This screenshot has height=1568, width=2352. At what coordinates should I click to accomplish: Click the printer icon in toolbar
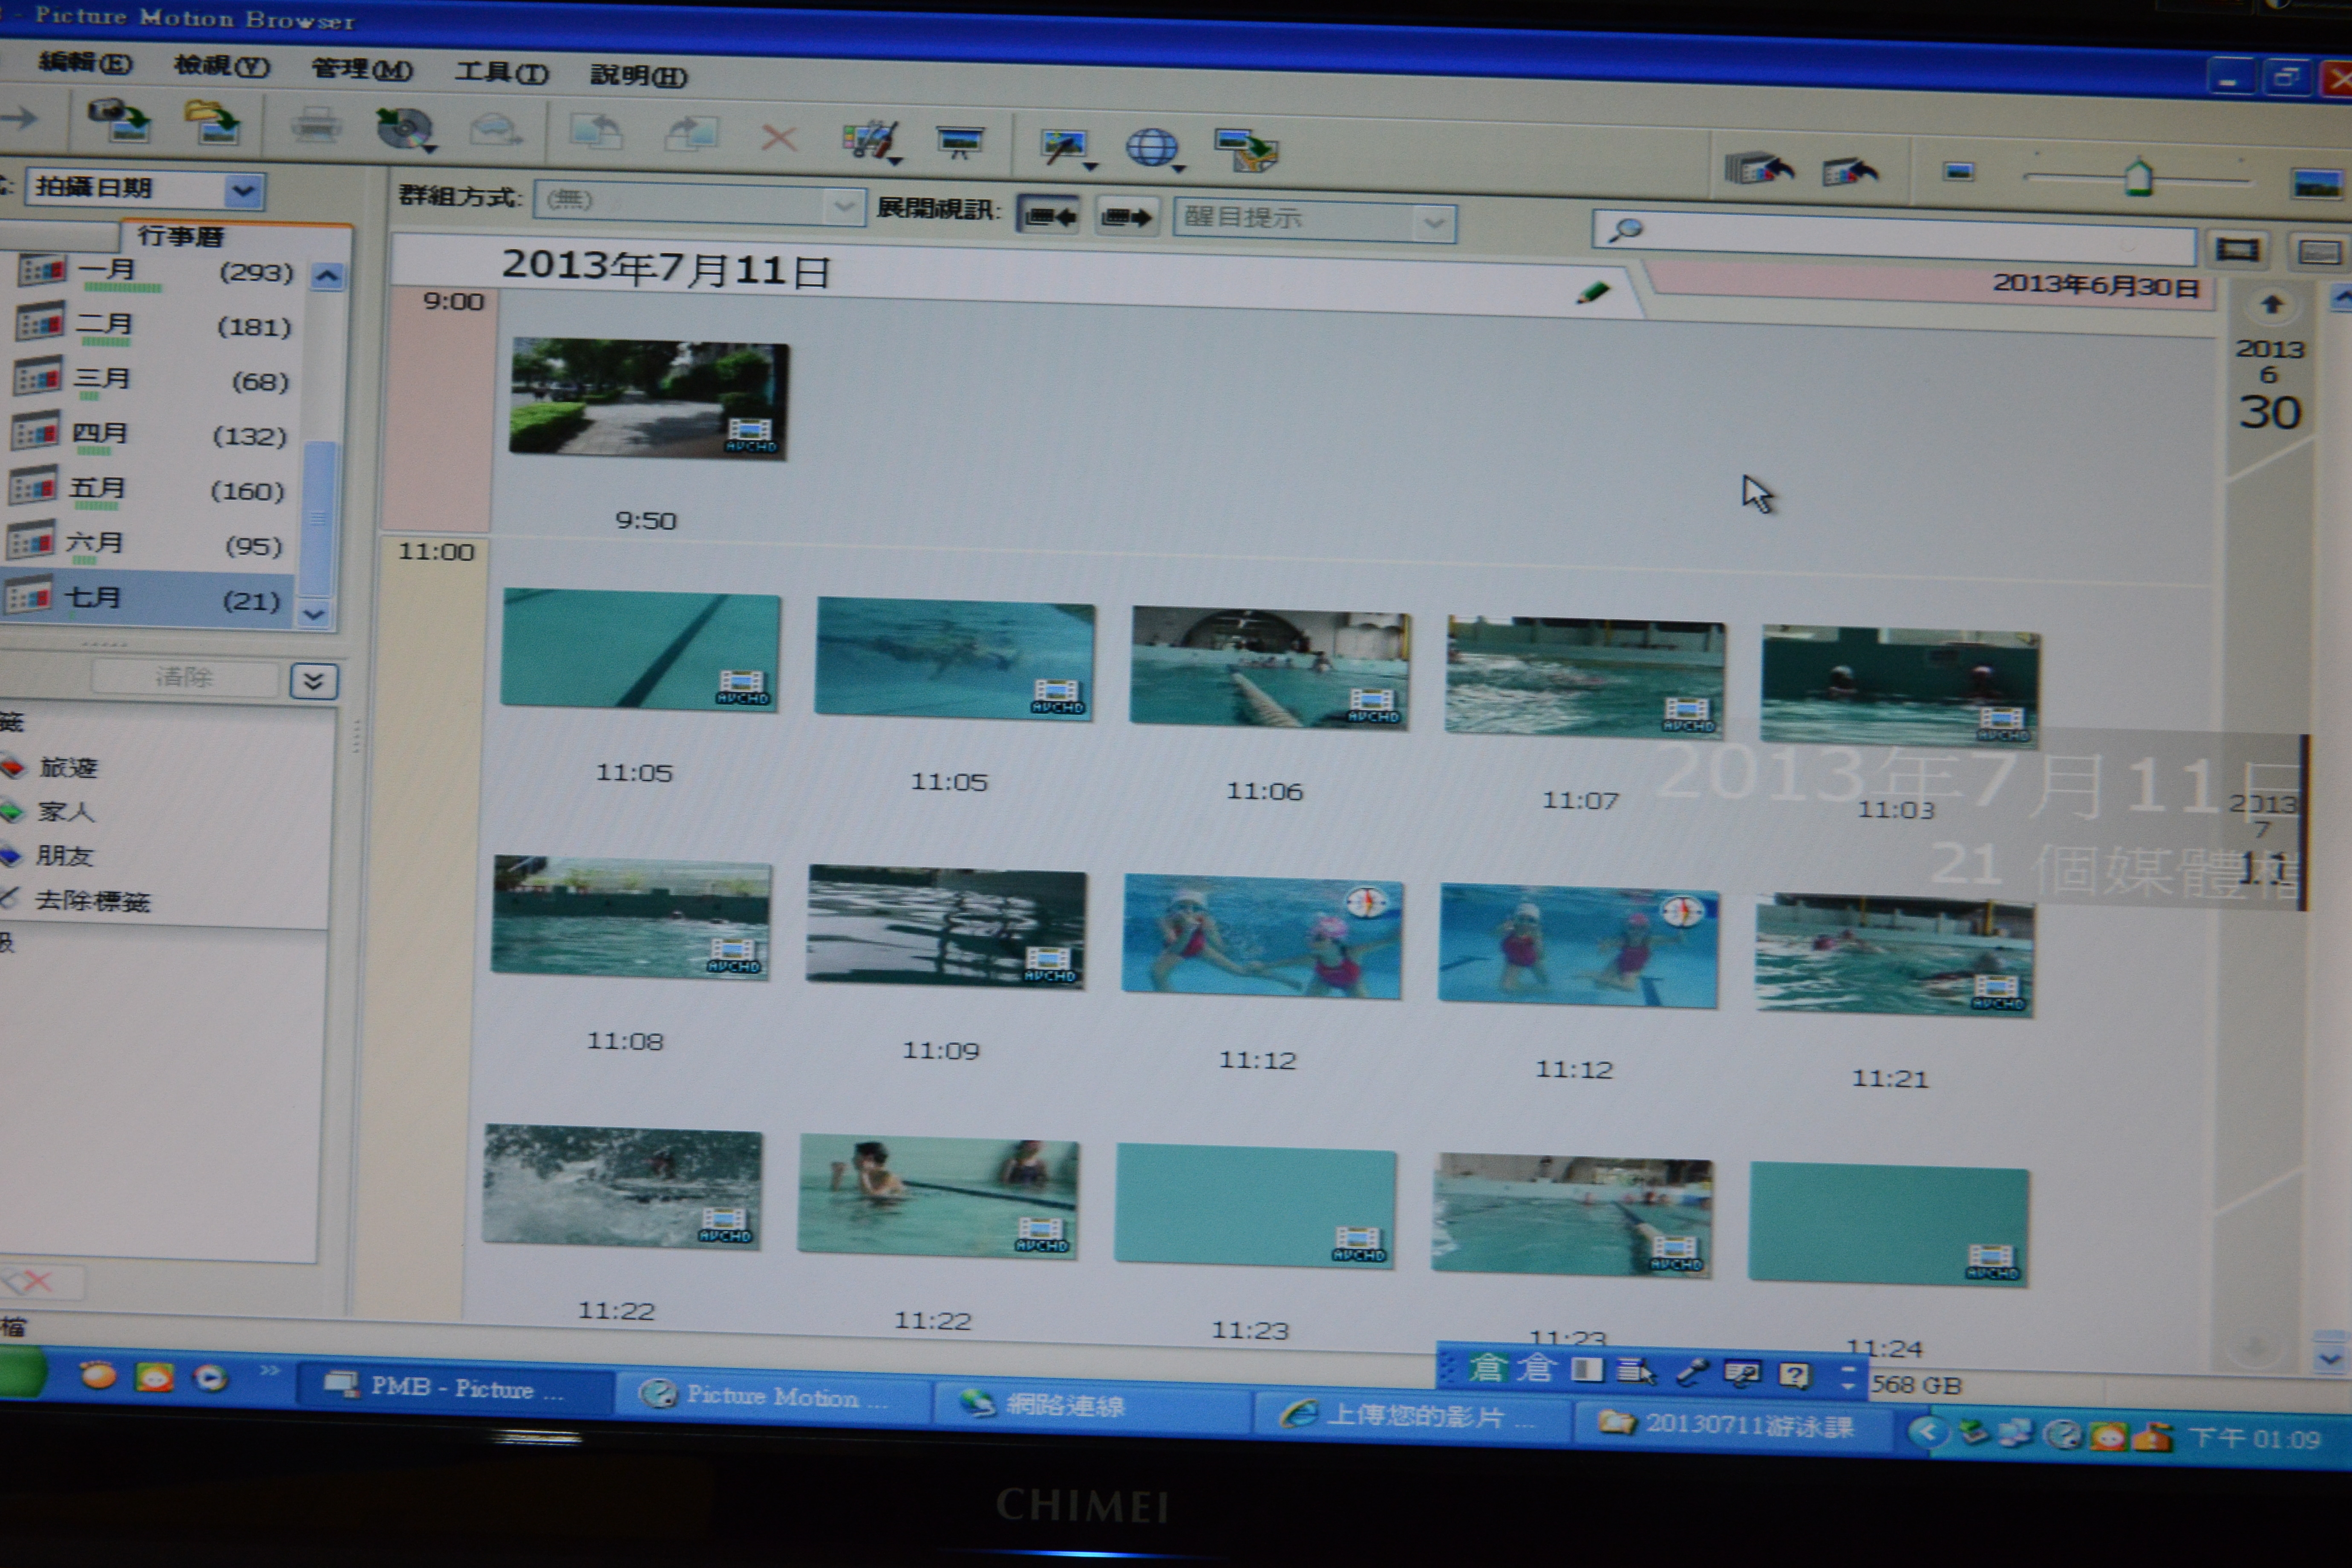316,127
